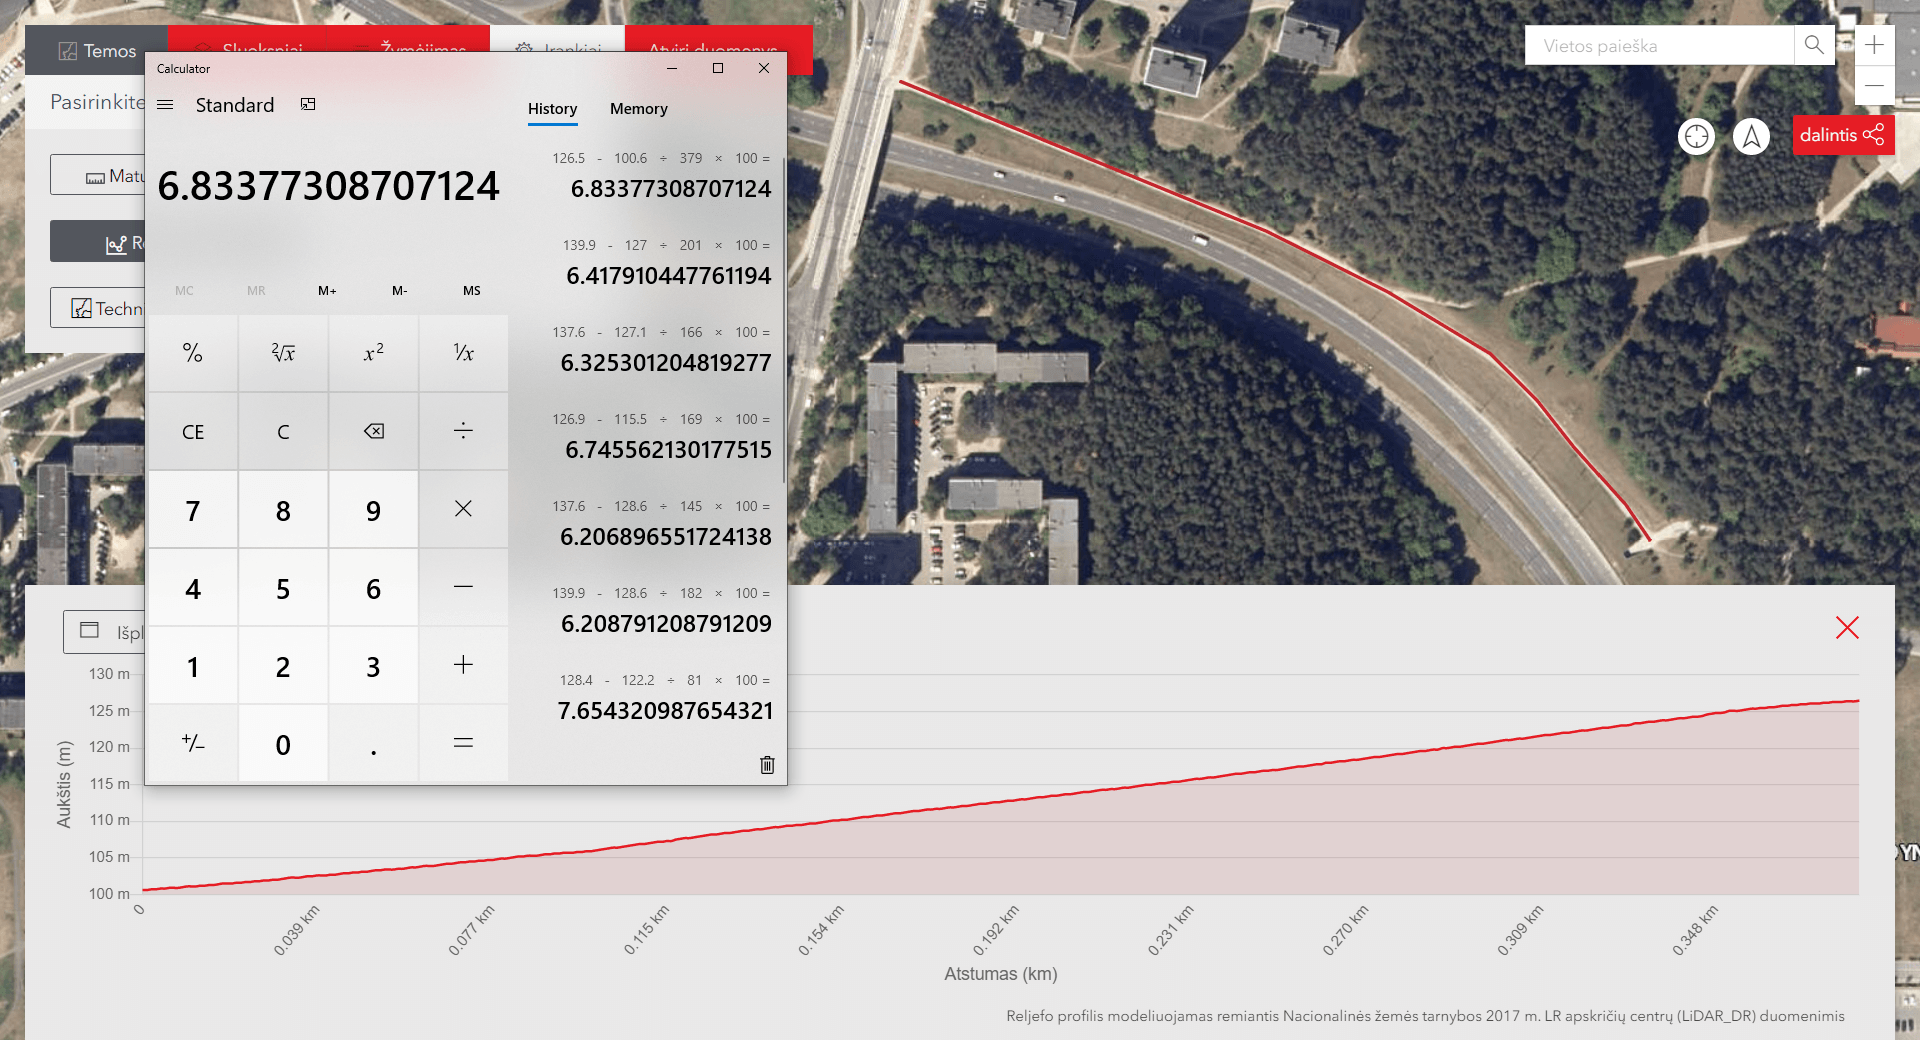1920x1040 pixels.
Task: Click the CE clear entry button
Action: (x=193, y=432)
